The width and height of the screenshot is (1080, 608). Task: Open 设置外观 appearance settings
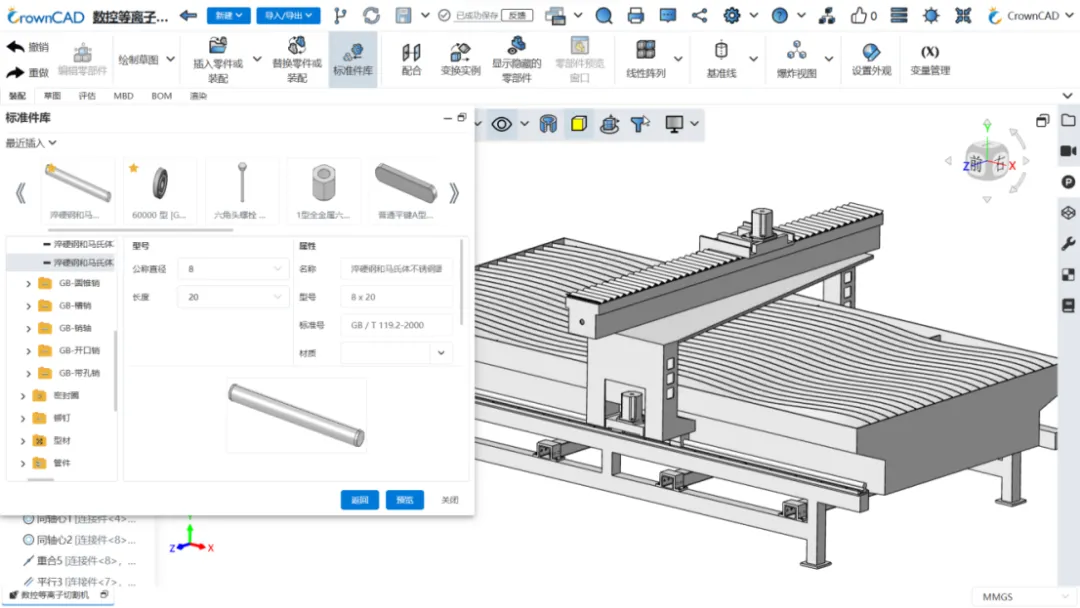pos(871,60)
